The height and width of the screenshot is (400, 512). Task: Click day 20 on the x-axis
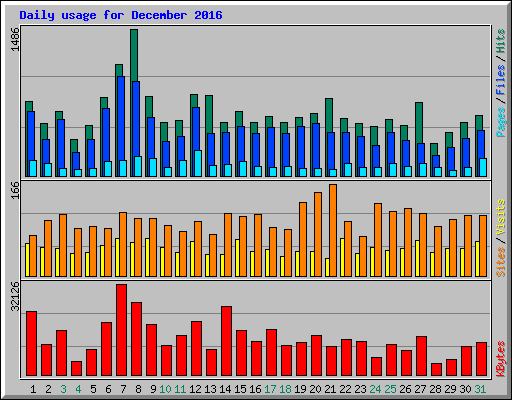pyautogui.click(x=315, y=389)
